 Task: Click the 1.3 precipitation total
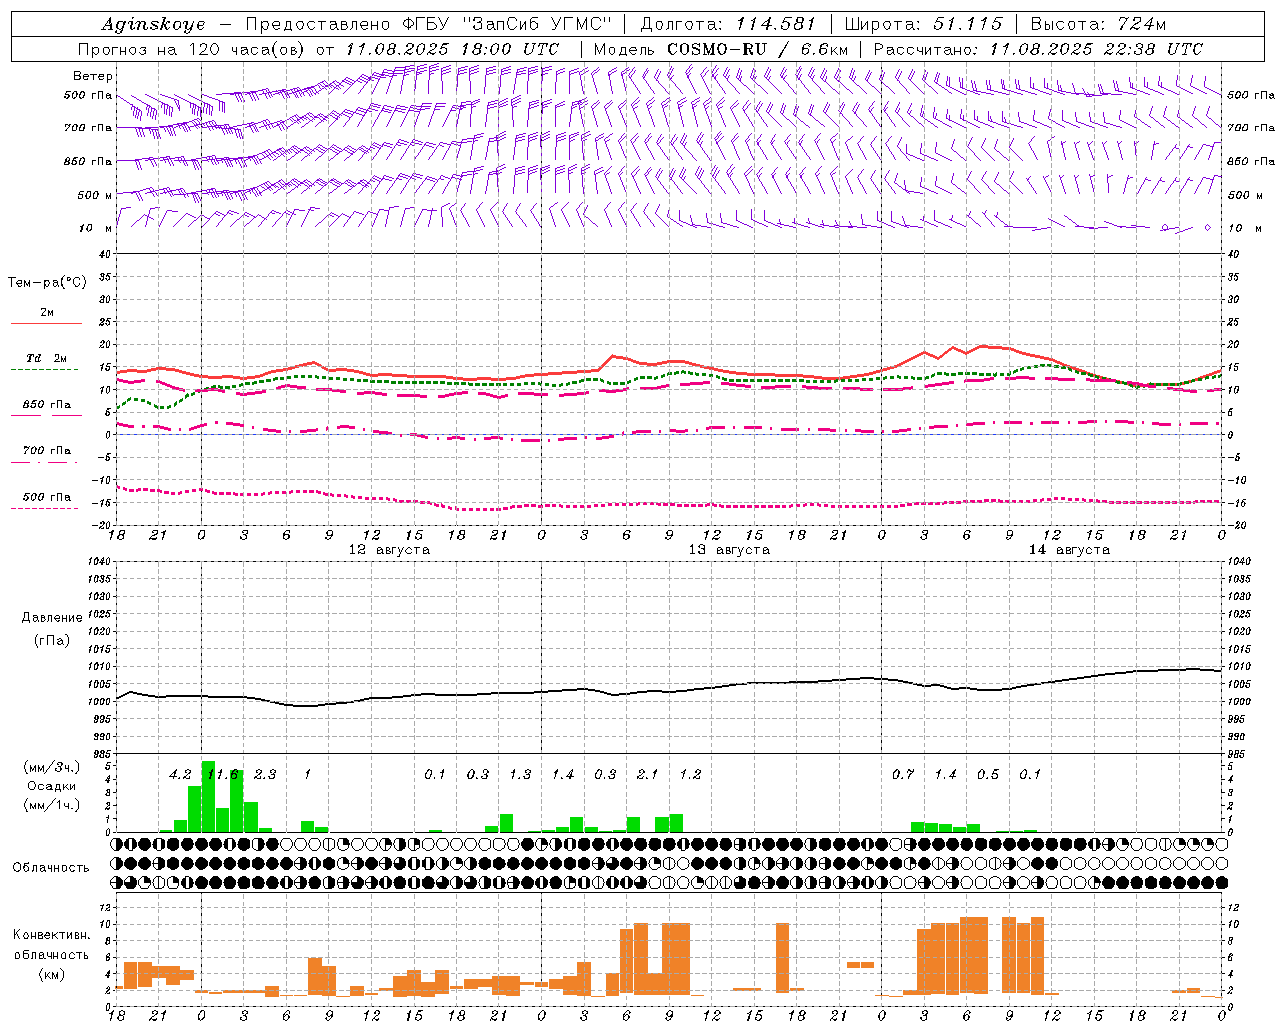(x=520, y=774)
